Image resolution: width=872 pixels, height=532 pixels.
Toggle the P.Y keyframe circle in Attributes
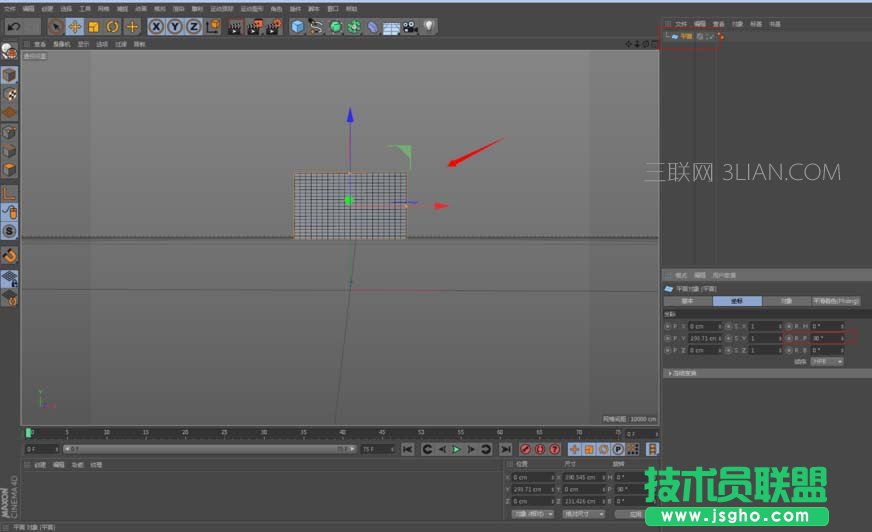pos(667,338)
